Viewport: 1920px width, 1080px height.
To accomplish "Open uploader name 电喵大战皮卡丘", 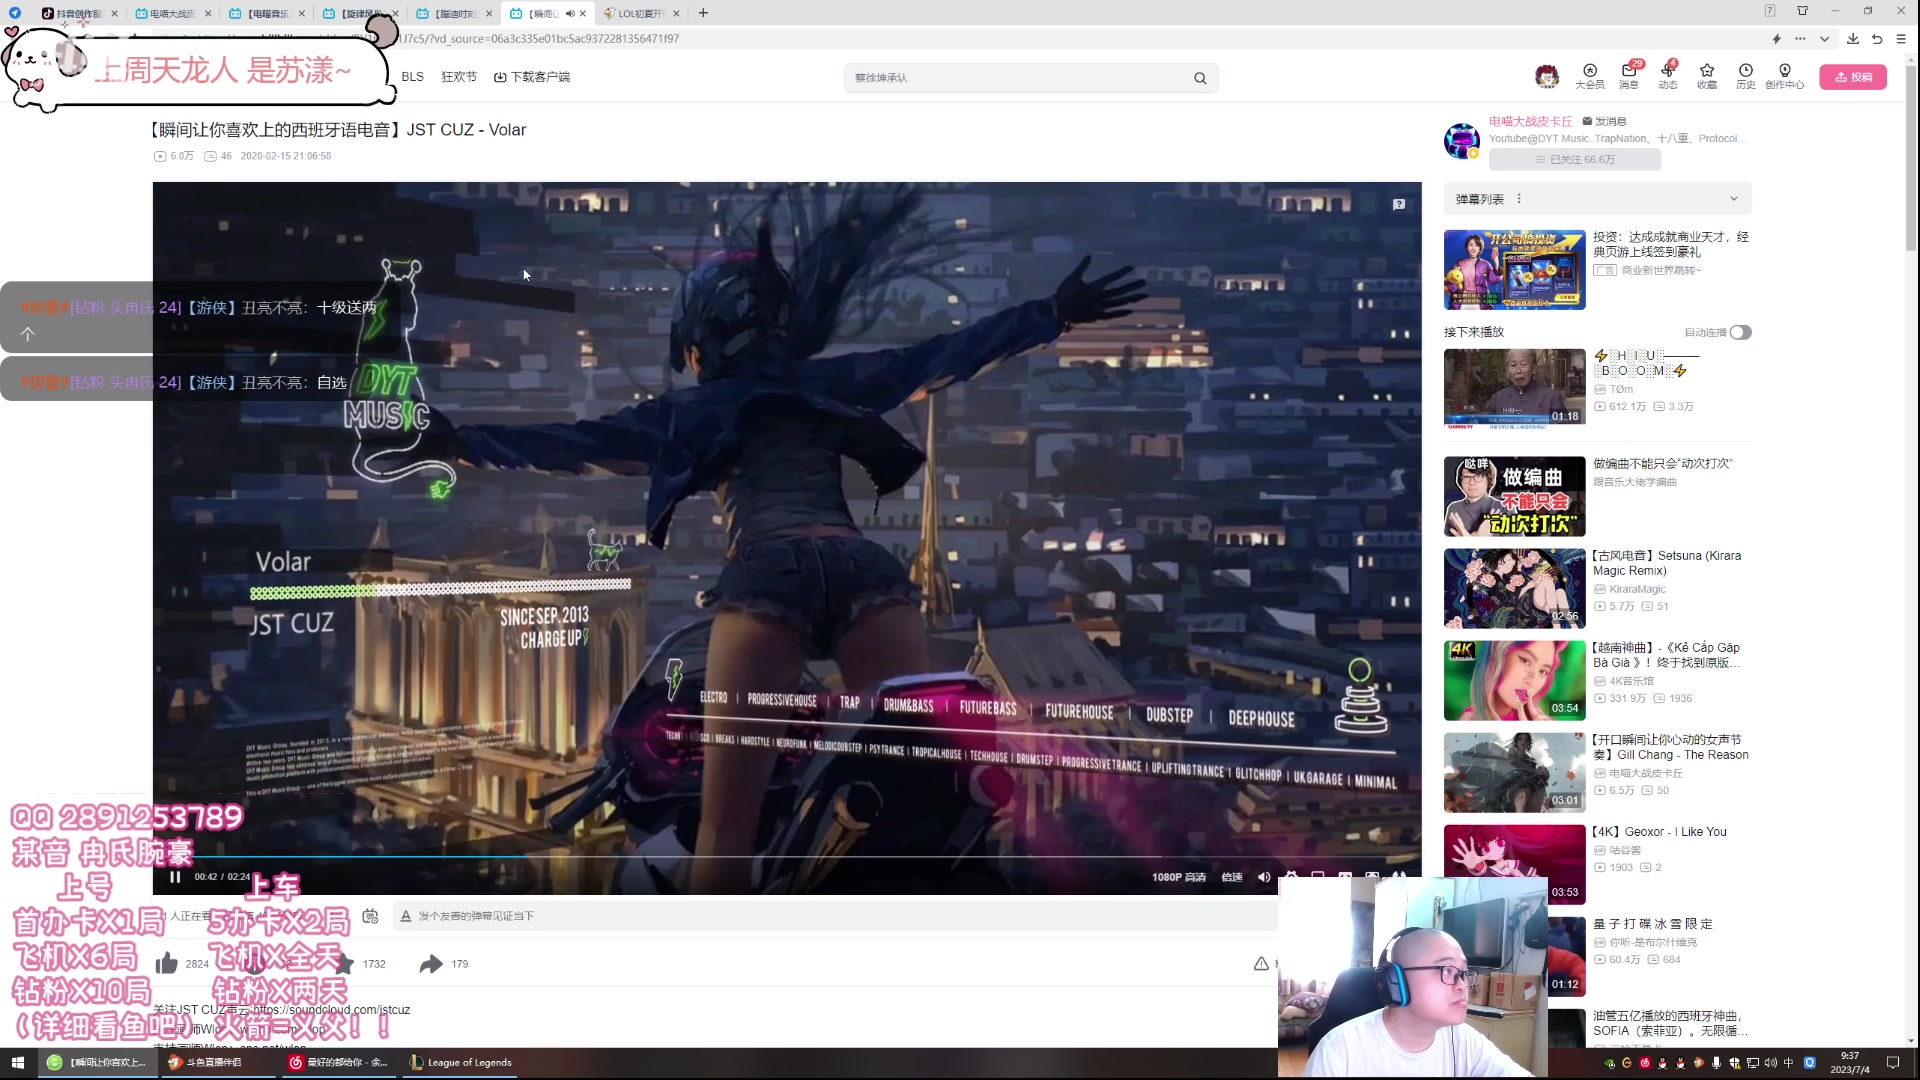I will point(1530,121).
